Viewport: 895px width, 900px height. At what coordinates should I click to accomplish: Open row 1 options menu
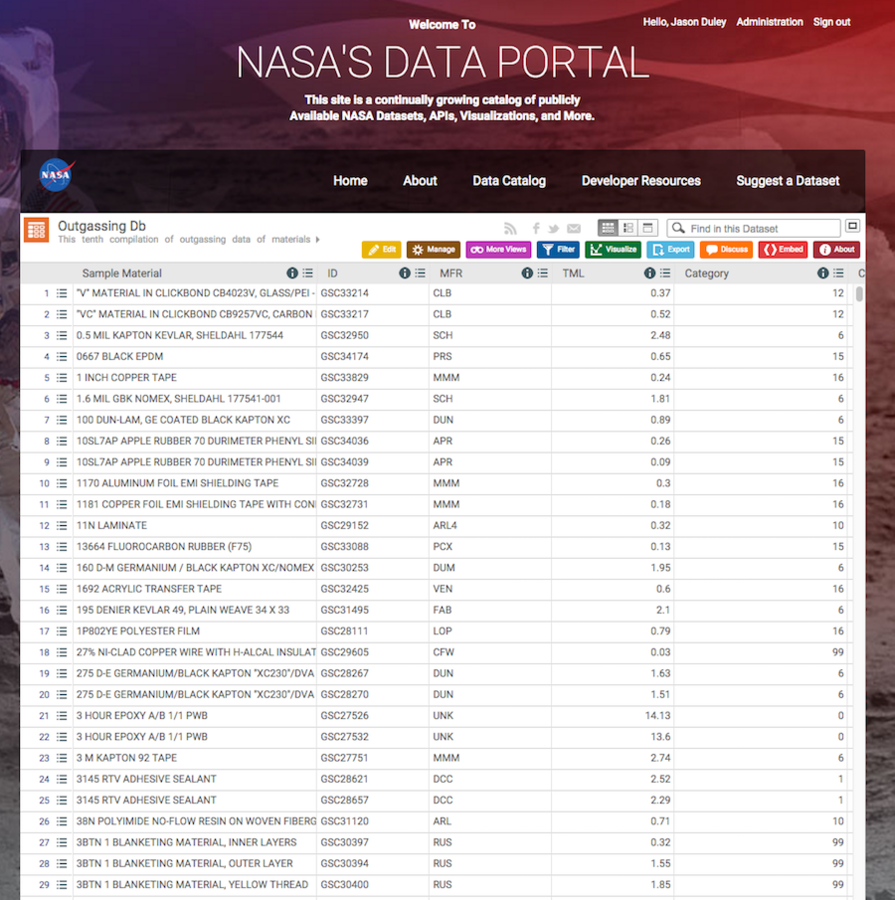click(x=62, y=293)
